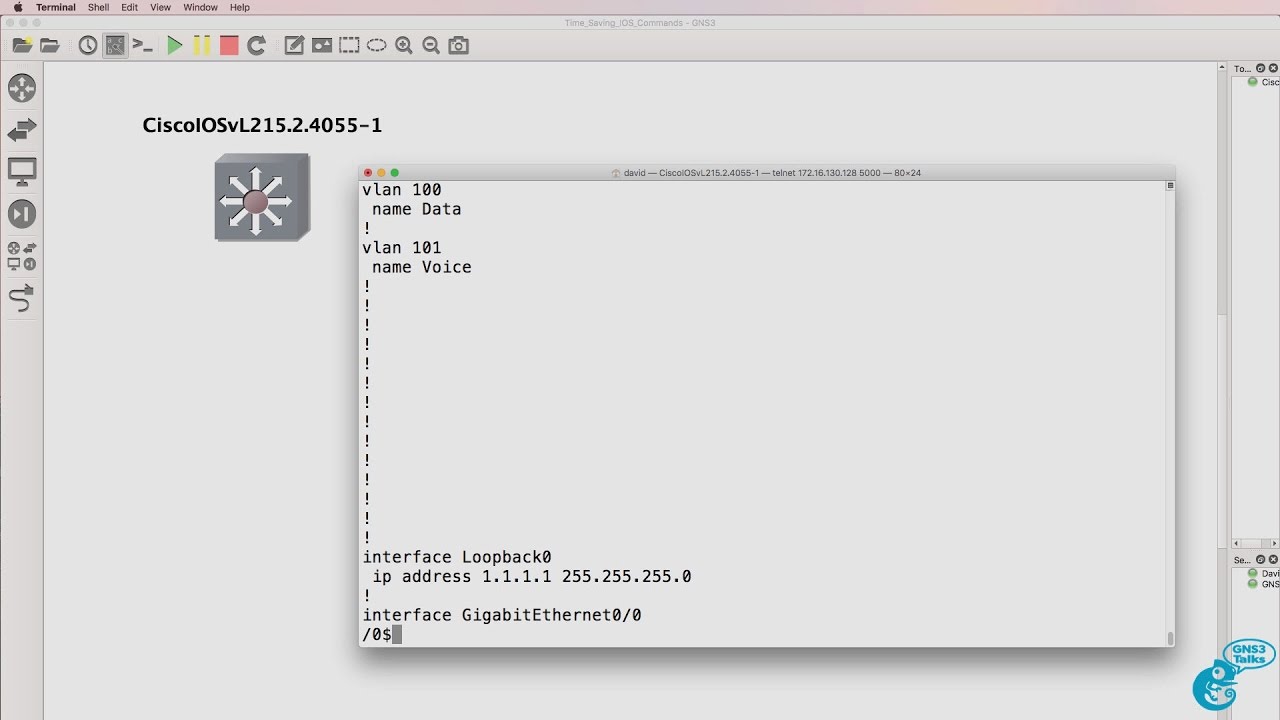The height and width of the screenshot is (720, 1280).
Task: Click 'vlan 101' line in terminal
Action: coord(402,248)
